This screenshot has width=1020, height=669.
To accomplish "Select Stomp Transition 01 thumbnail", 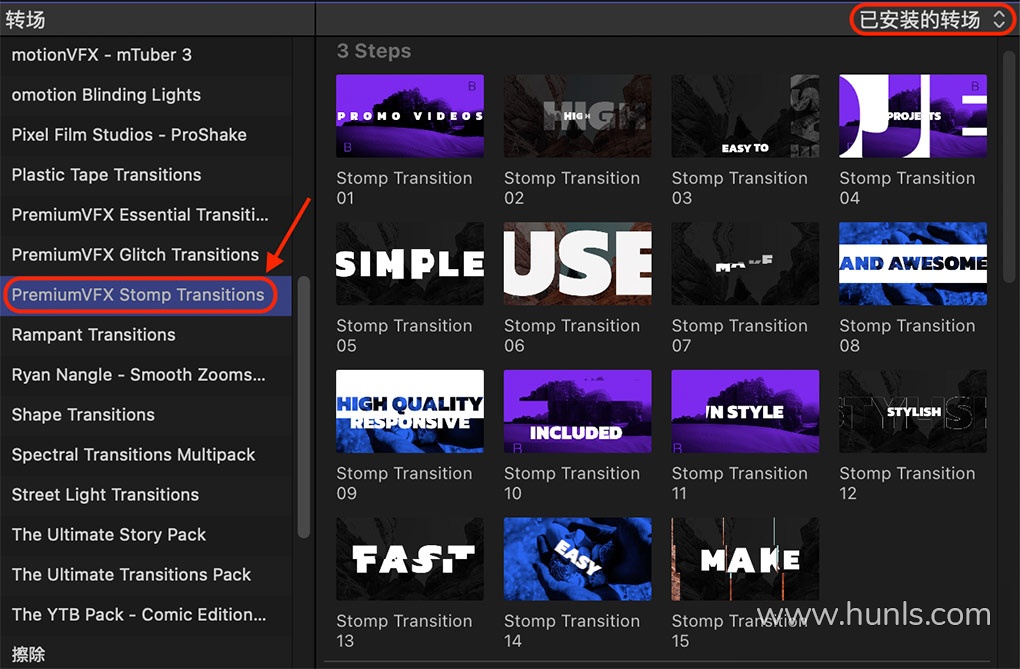I will coord(410,116).
